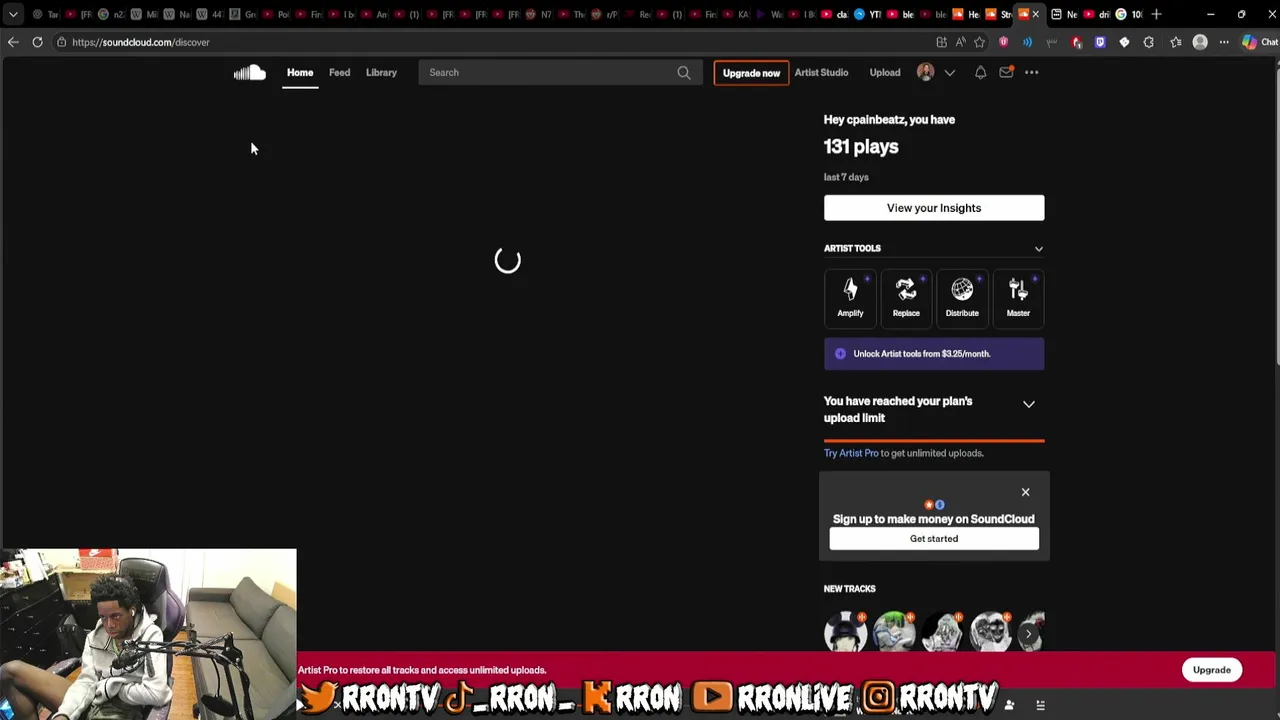Click the SoundCloud cloud logo
This screenshot has width=1280, height=720.
coord(249,72)
